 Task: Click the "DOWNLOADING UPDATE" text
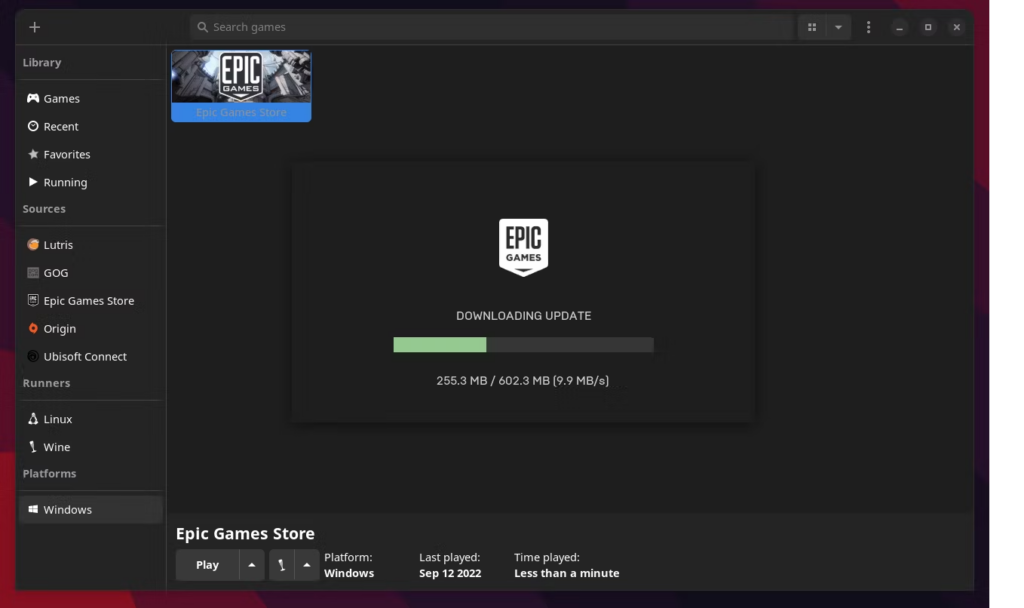(524, 316)
